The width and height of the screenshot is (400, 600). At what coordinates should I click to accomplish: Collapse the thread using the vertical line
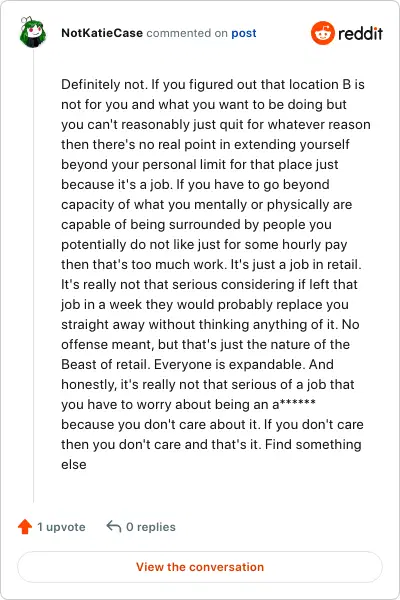tap(33, 276)
